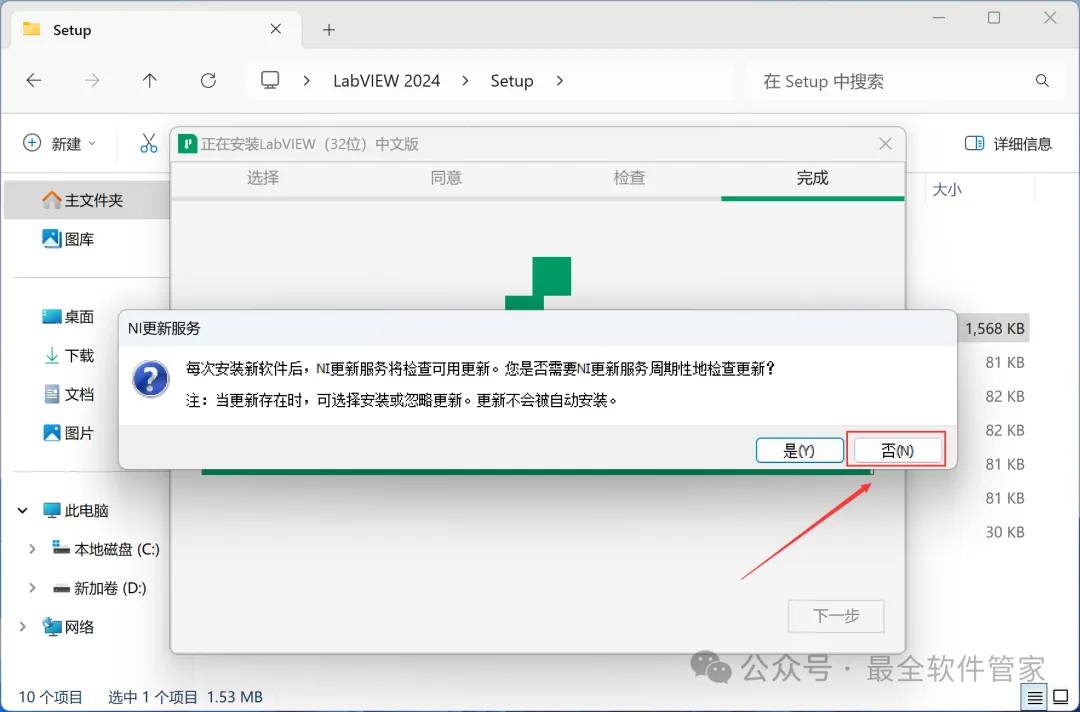Switch to details list view icon
This screenshot has height=712, width=1080.
click(x=1035, y=698)
